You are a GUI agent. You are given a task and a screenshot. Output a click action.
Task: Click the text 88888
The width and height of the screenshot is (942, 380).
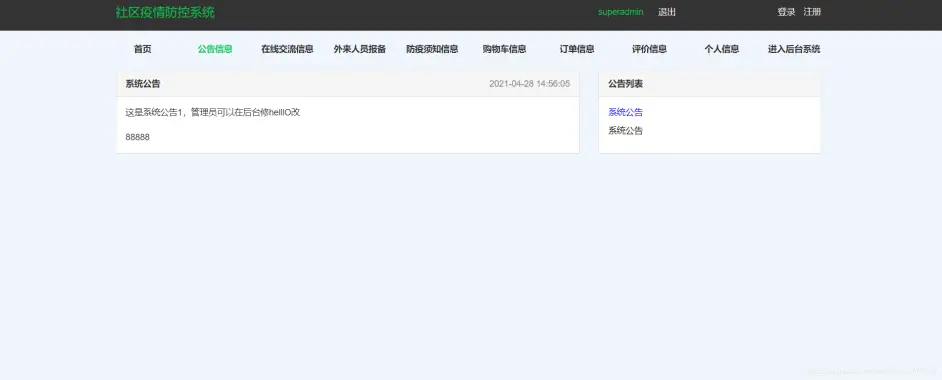pos(138,137)
